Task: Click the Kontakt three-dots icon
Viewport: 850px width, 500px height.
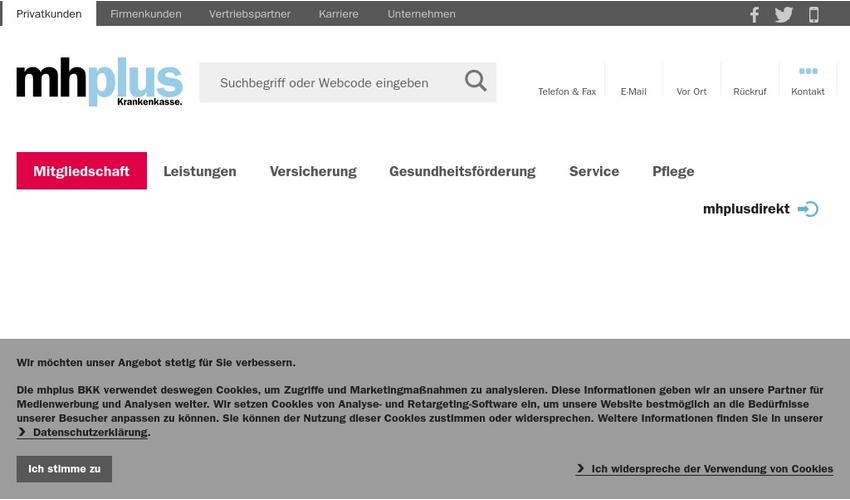Action: pyautogui.click(x=808, y=72)
